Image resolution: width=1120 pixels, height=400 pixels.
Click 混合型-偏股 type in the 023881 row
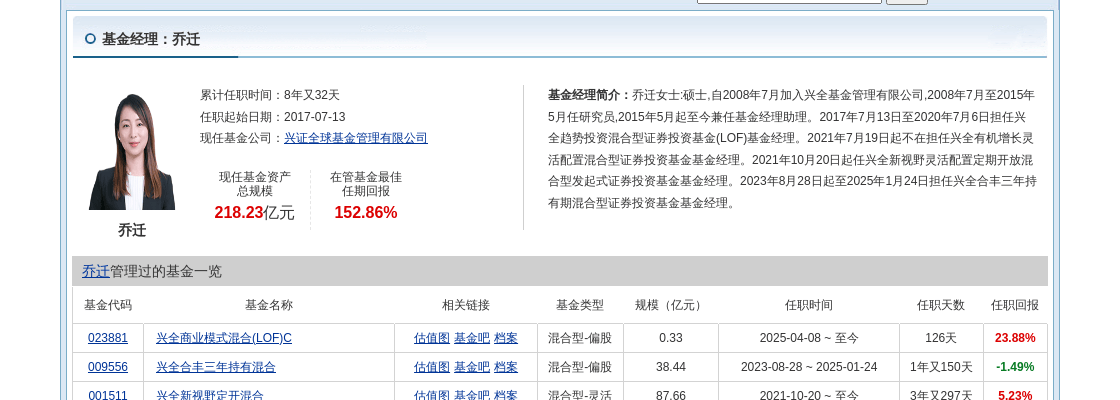pos(580,338)
